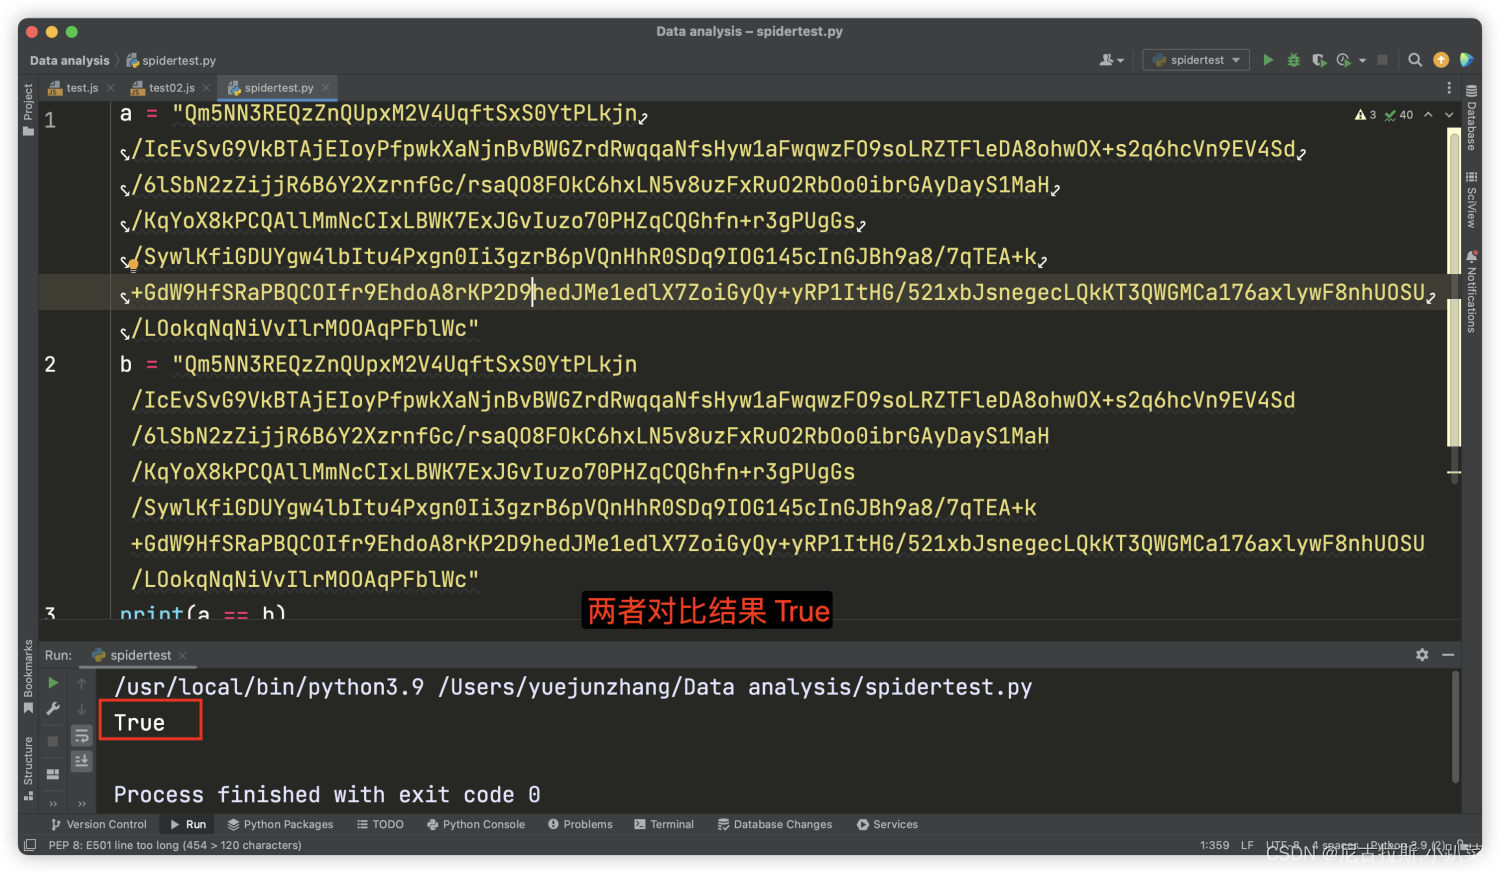Open the editor tabs more options menu

[x=1448, y=88]
